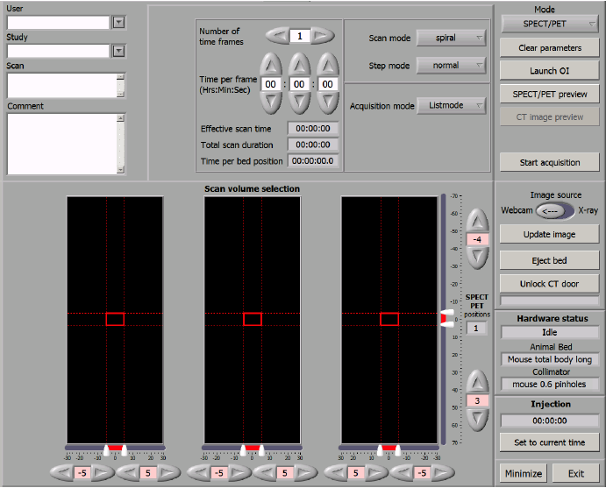
Task: Decrease the number of time frames
Action: [276, 36]
